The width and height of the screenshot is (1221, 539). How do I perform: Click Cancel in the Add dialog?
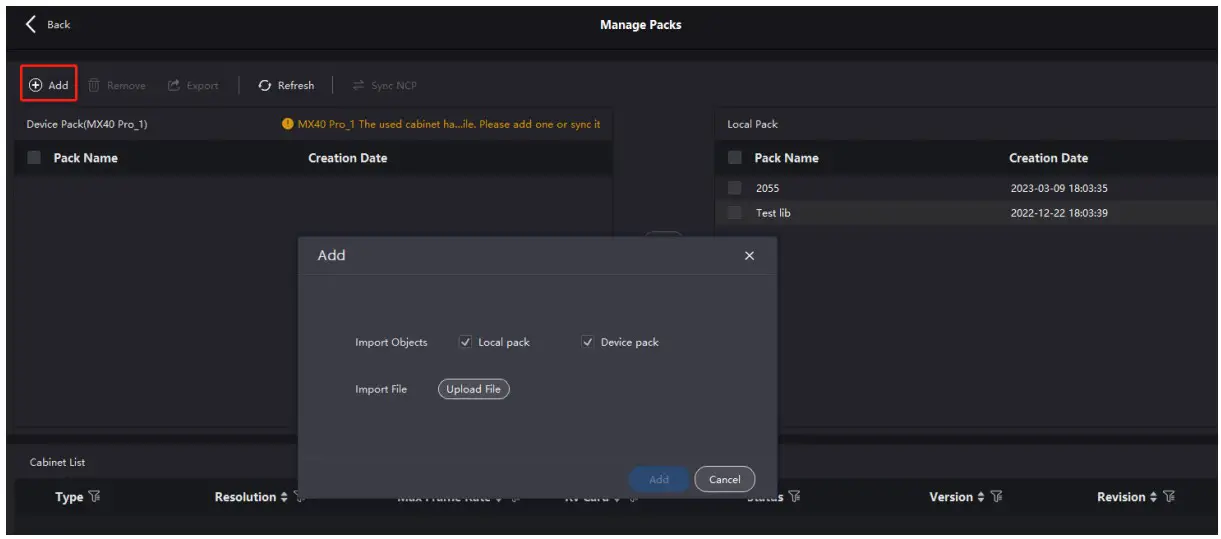[725, 479]
